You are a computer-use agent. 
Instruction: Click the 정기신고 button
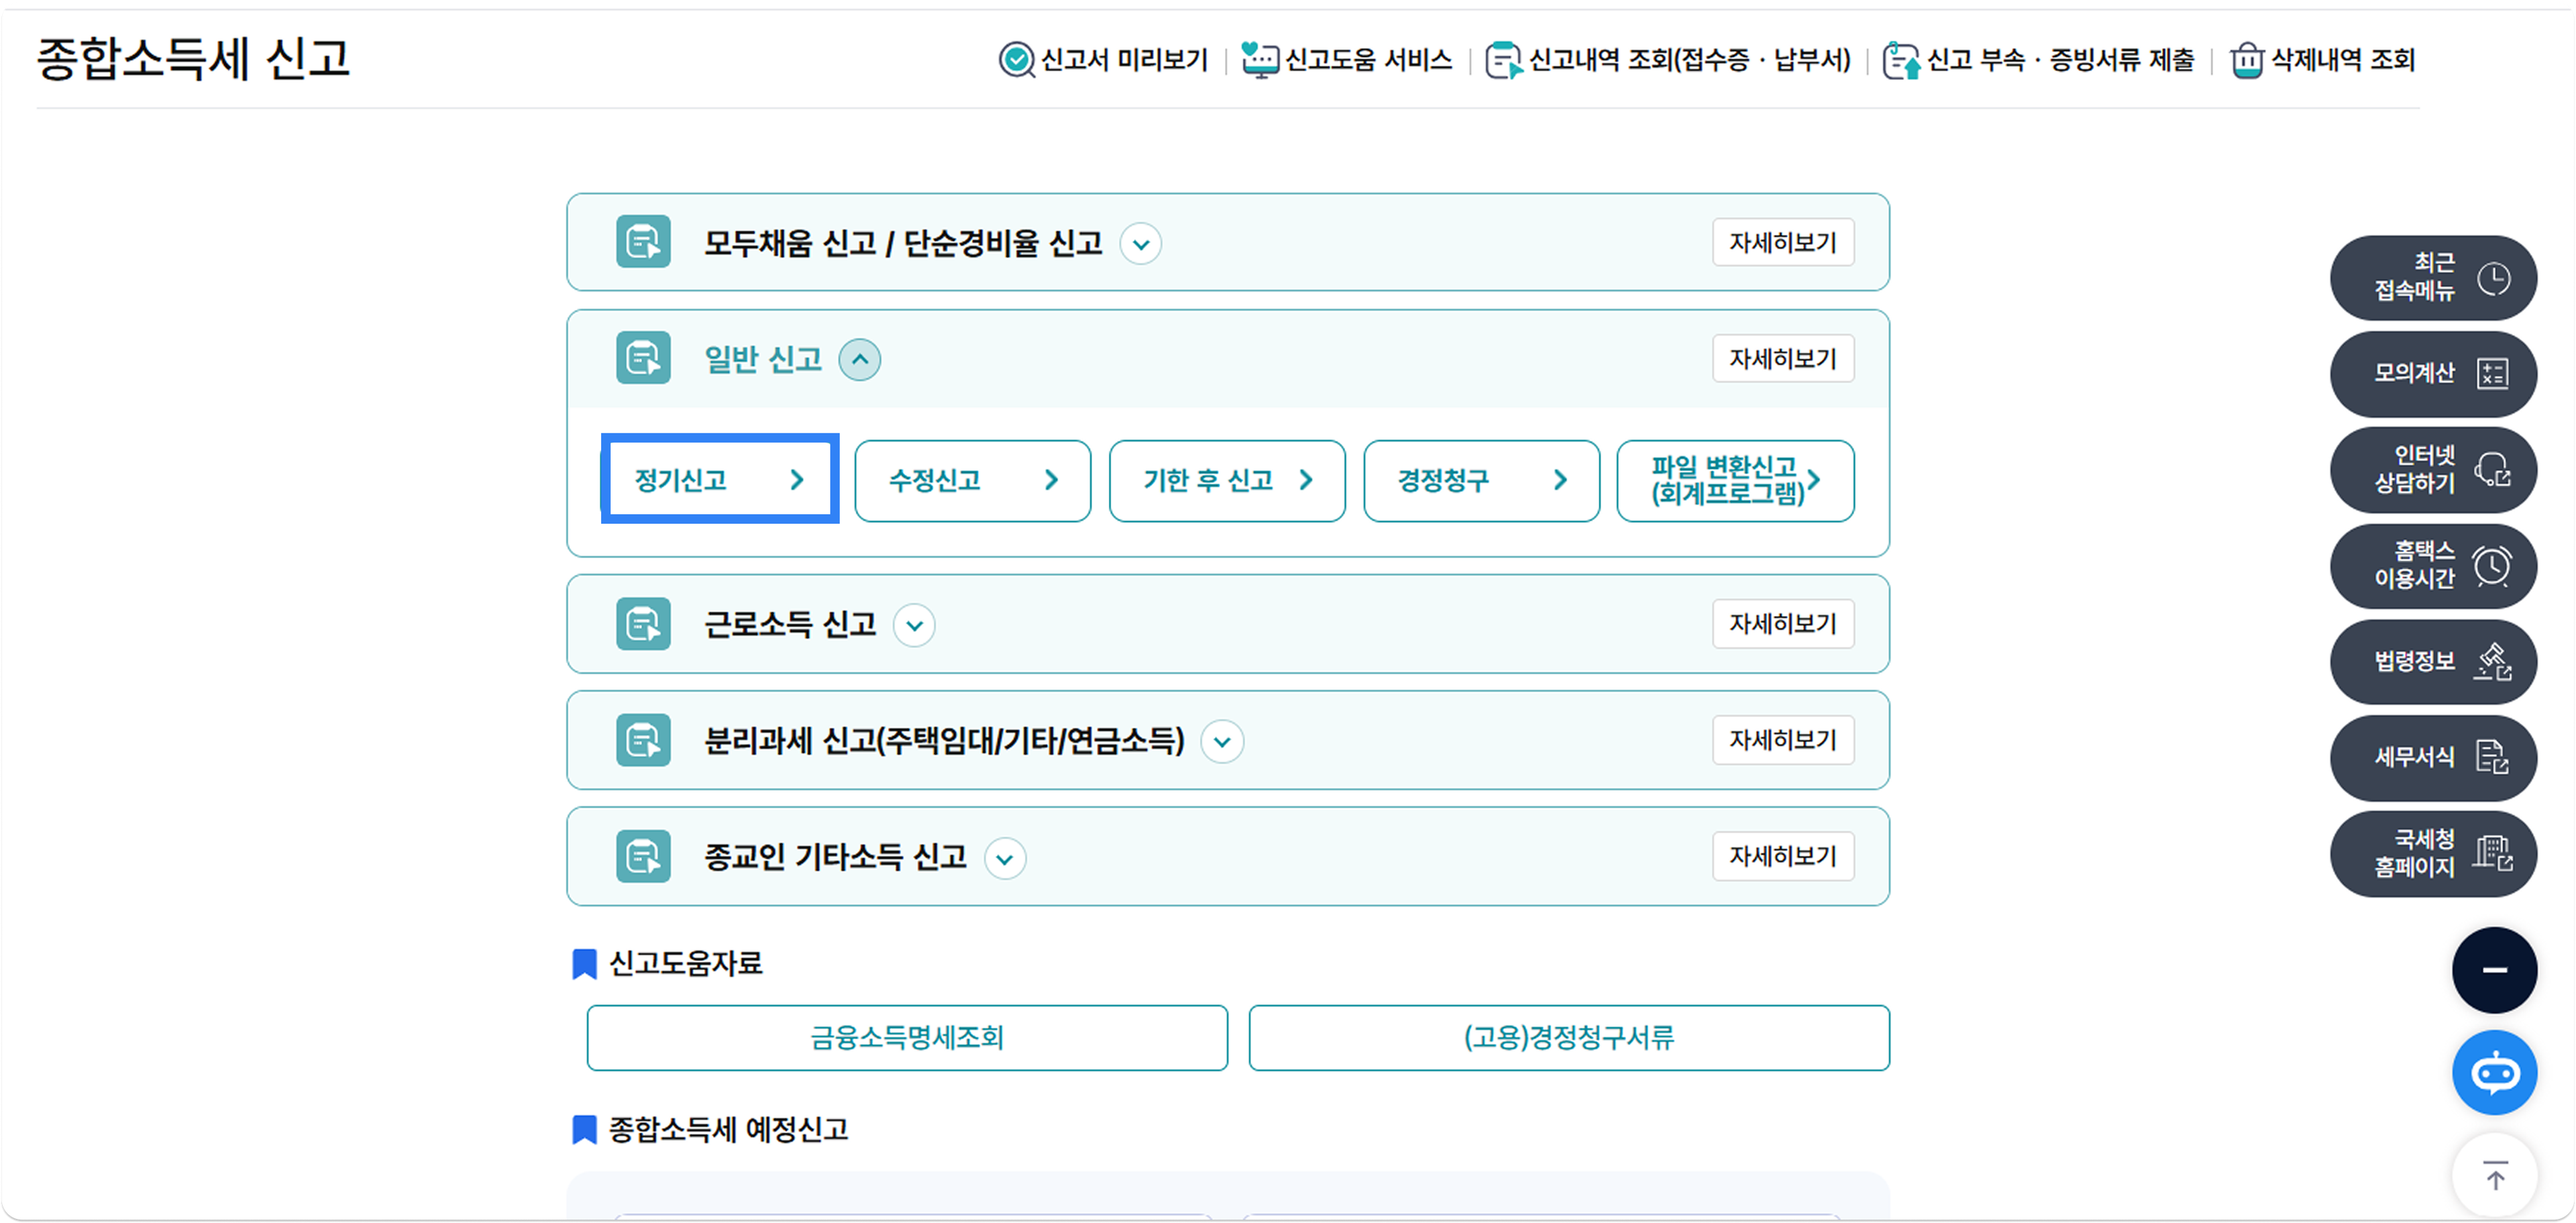click(x=719, y=480)
